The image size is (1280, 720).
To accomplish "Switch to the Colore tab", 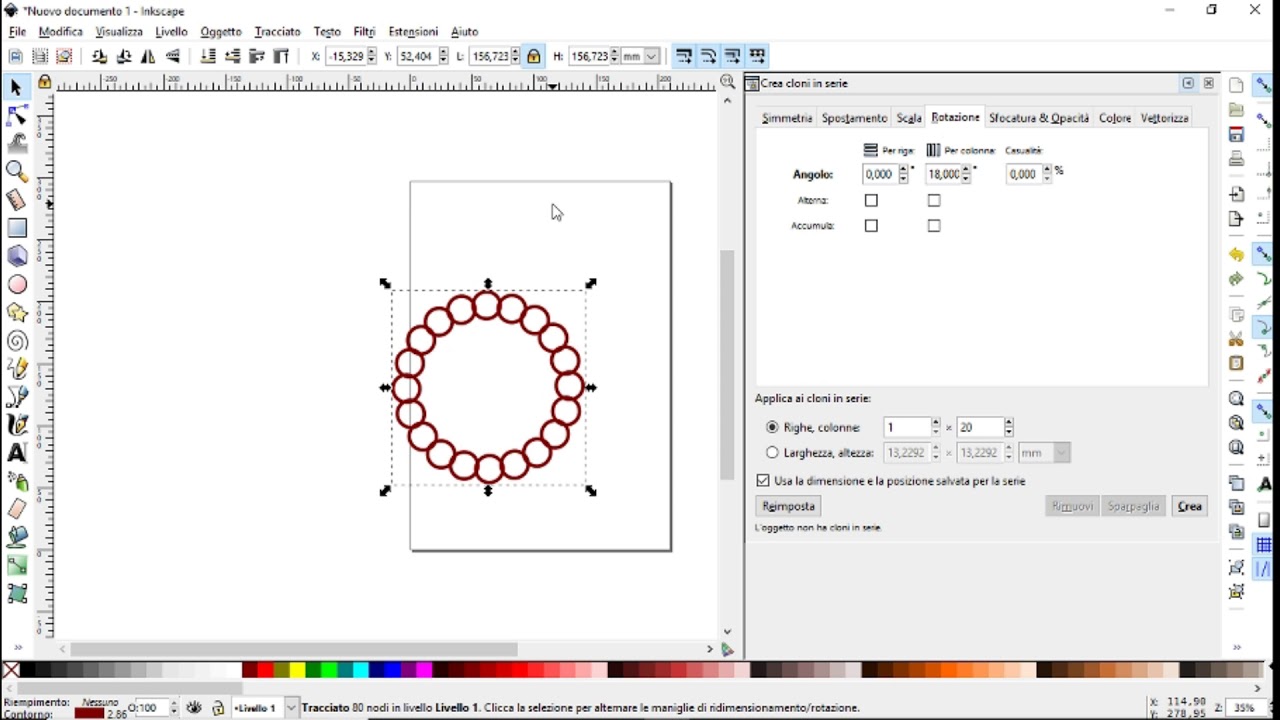I will click(x=1115, y=118).
